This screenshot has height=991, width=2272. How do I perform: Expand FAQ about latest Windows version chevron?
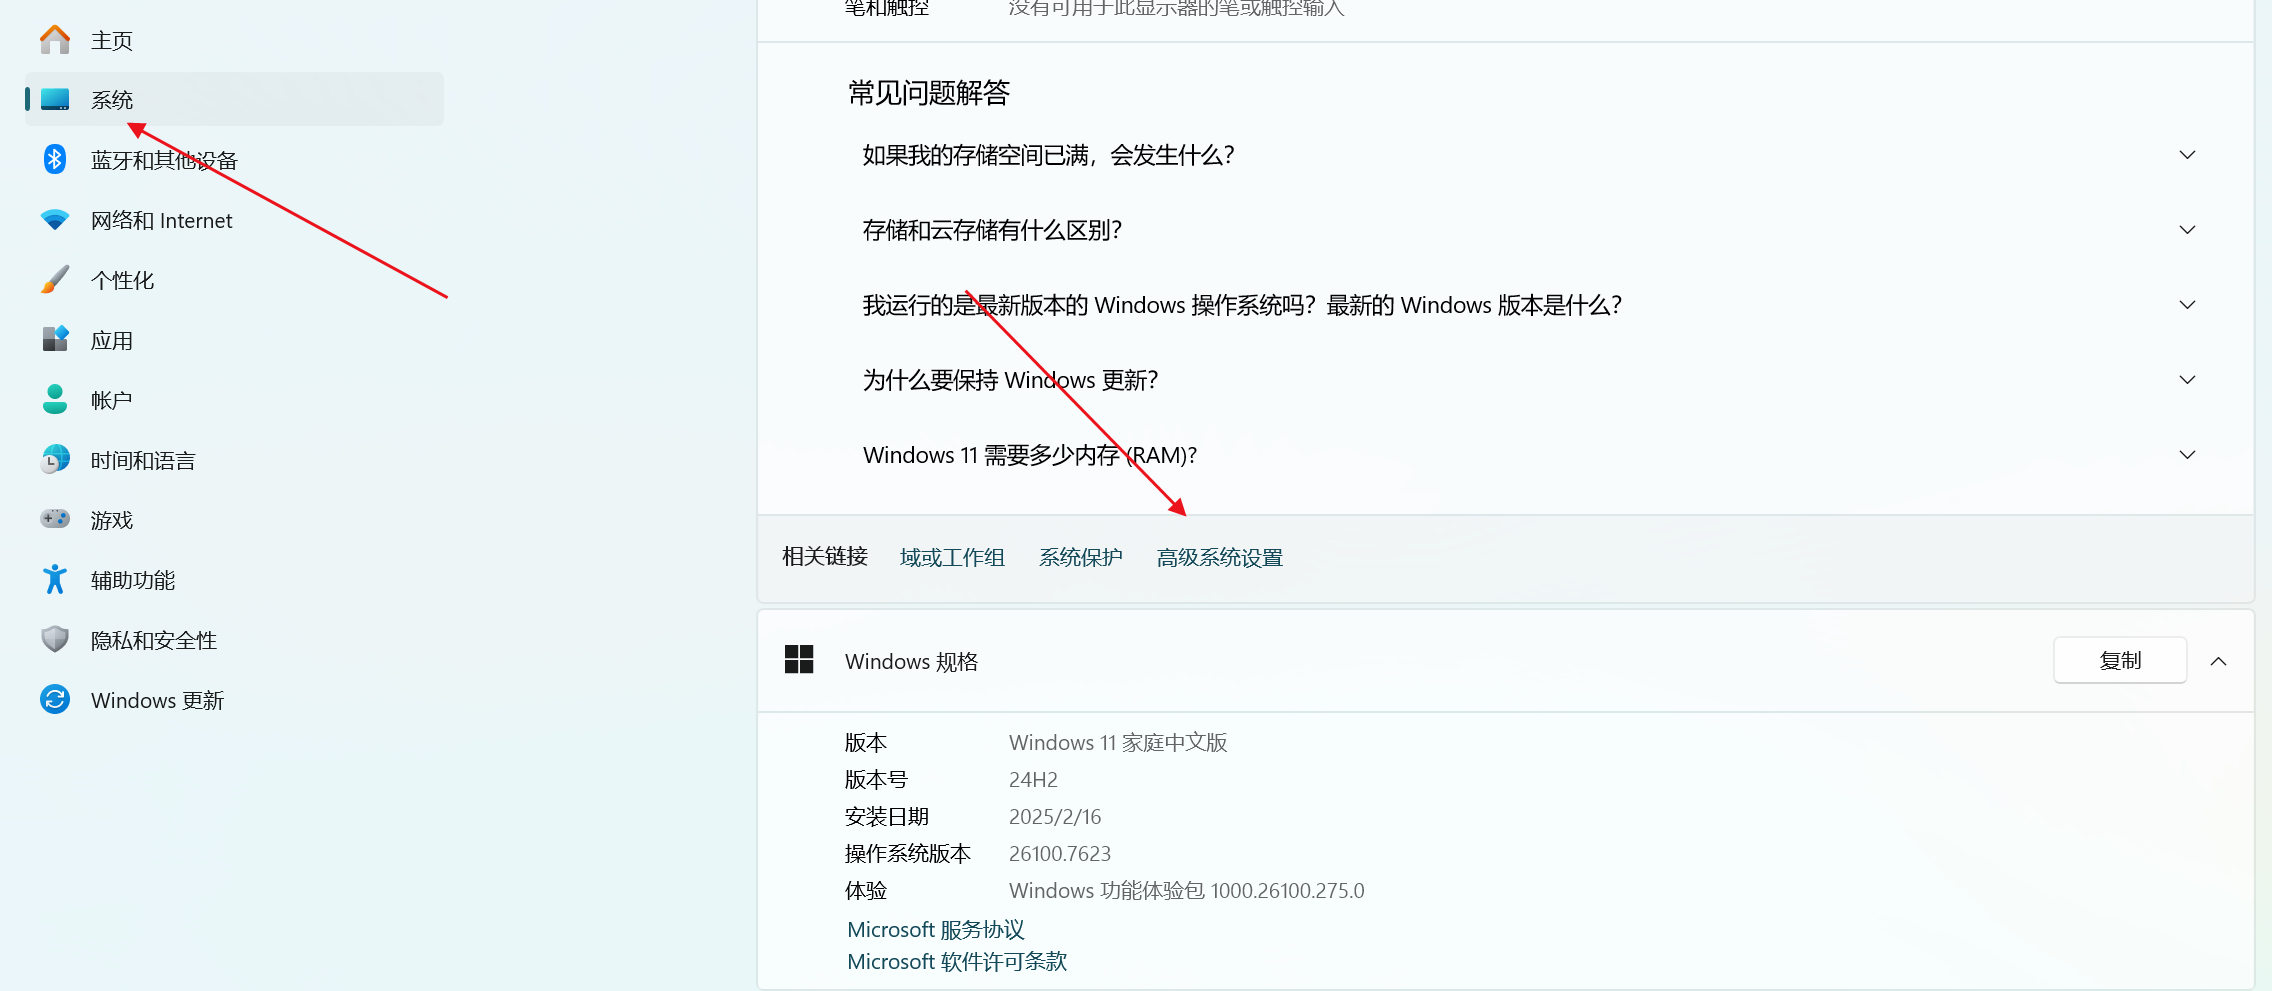point(2187,305)
